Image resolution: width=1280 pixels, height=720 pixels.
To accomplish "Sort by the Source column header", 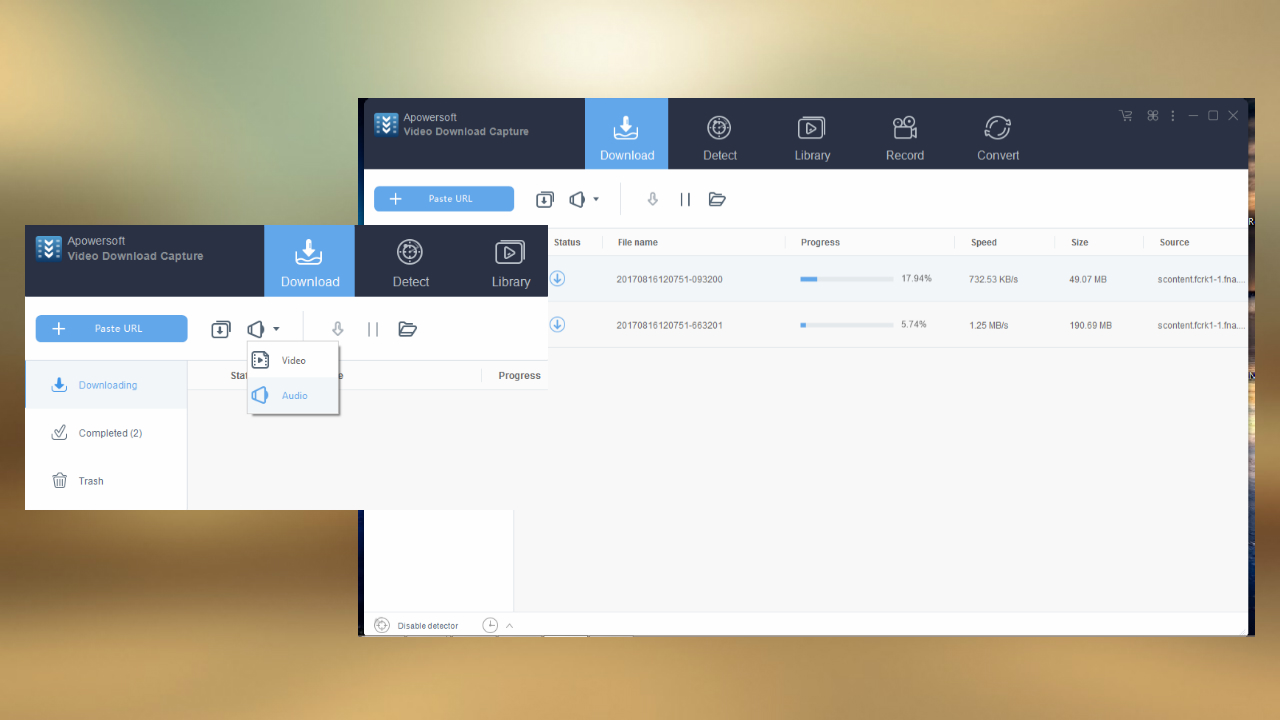I will (x=1174, y=242).
